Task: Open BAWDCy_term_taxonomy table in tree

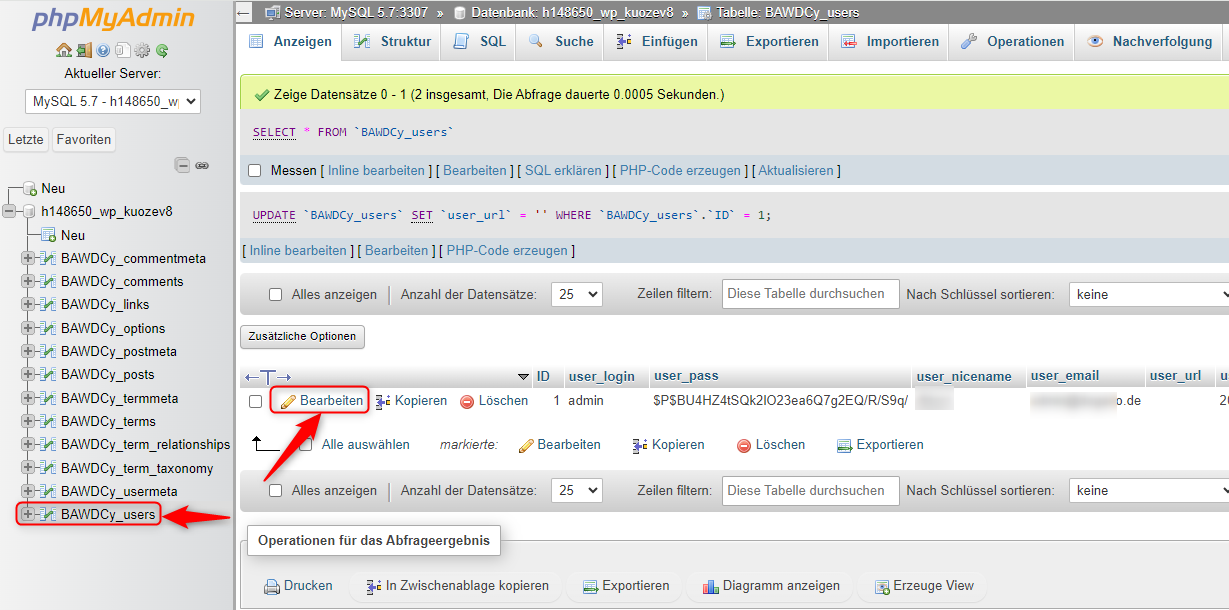Action: point(137,468)
